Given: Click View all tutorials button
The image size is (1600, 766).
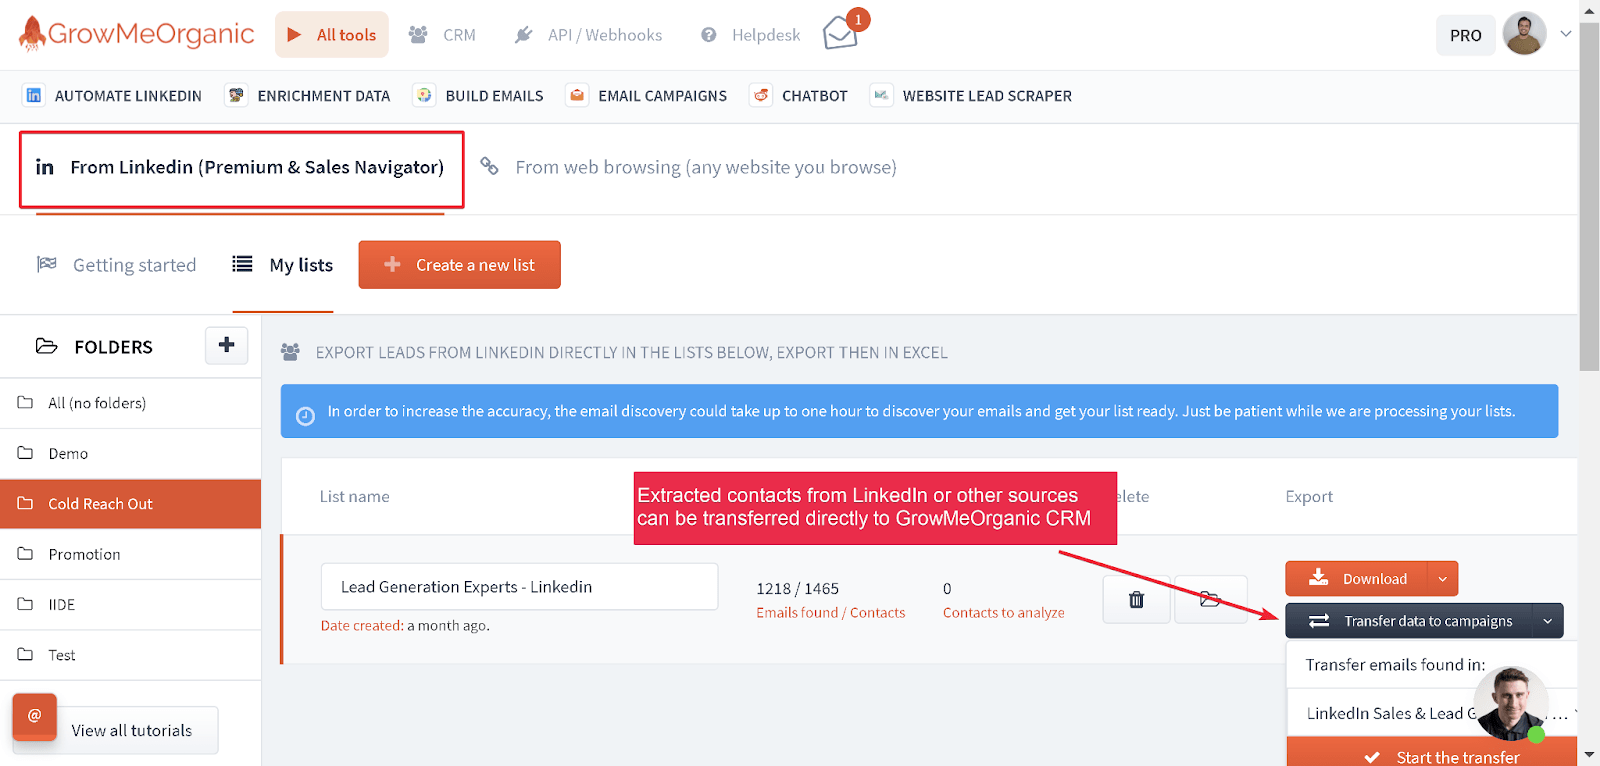Looking at the screenshot, I should (132, 731).
